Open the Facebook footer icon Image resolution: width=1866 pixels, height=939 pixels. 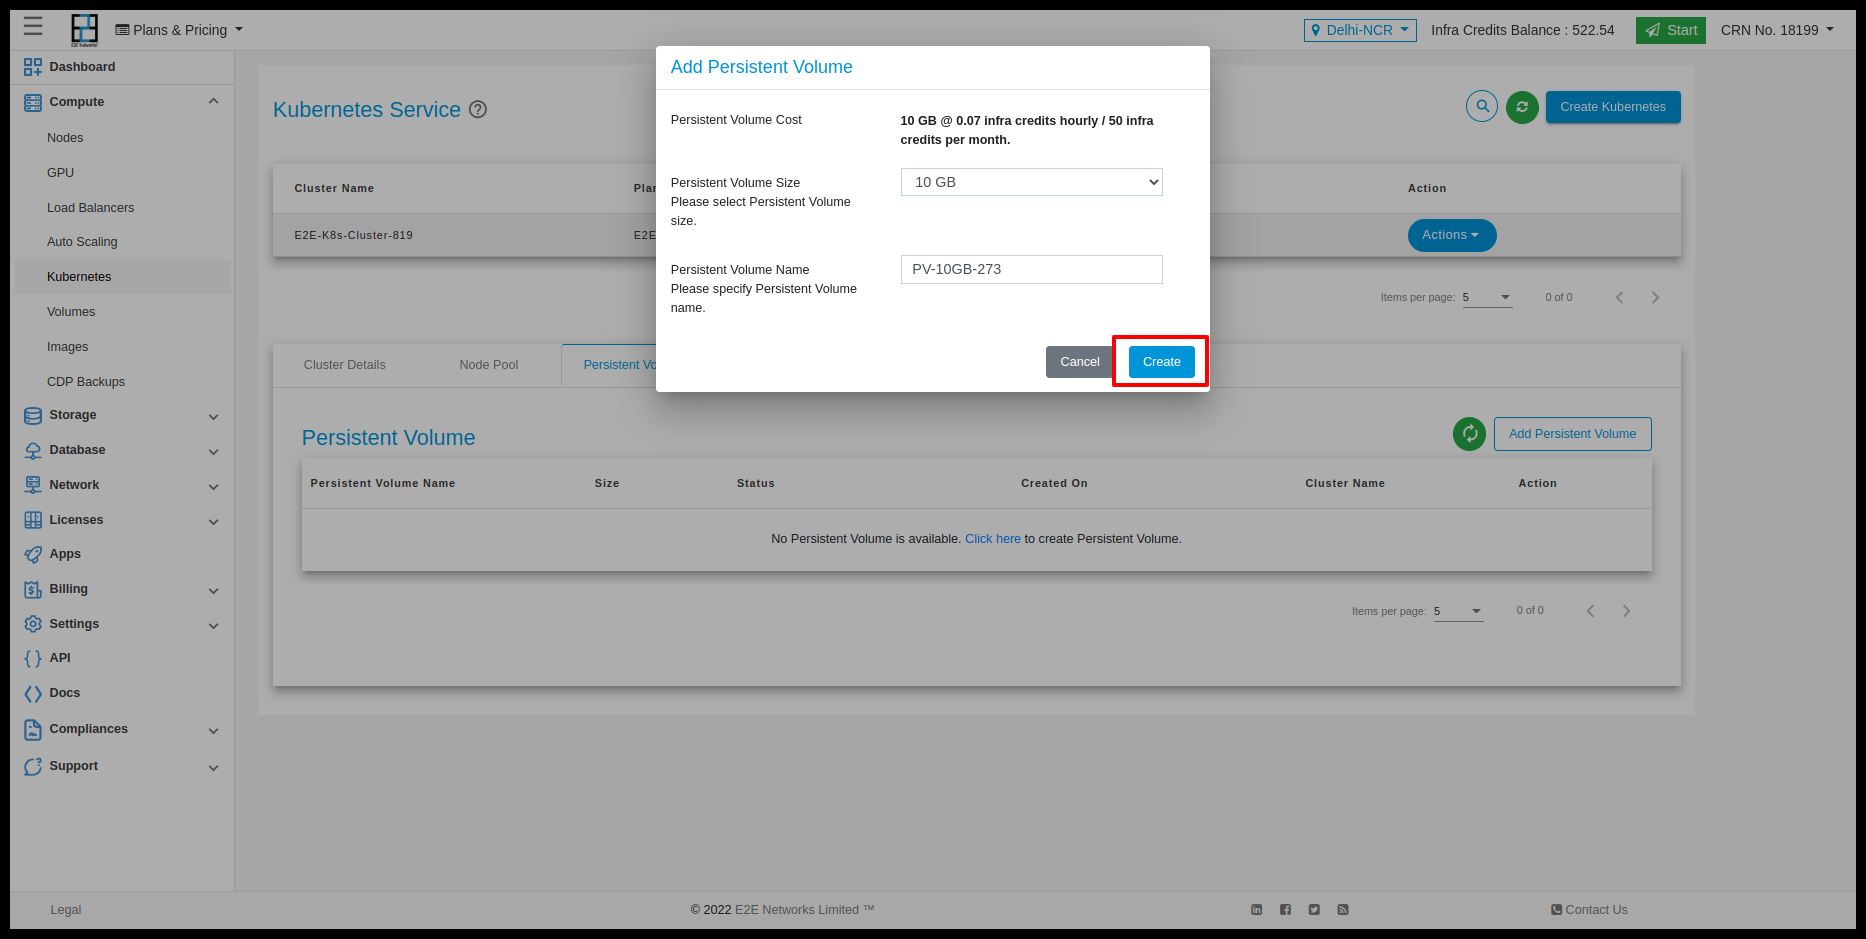click(x=1285, y=910)
